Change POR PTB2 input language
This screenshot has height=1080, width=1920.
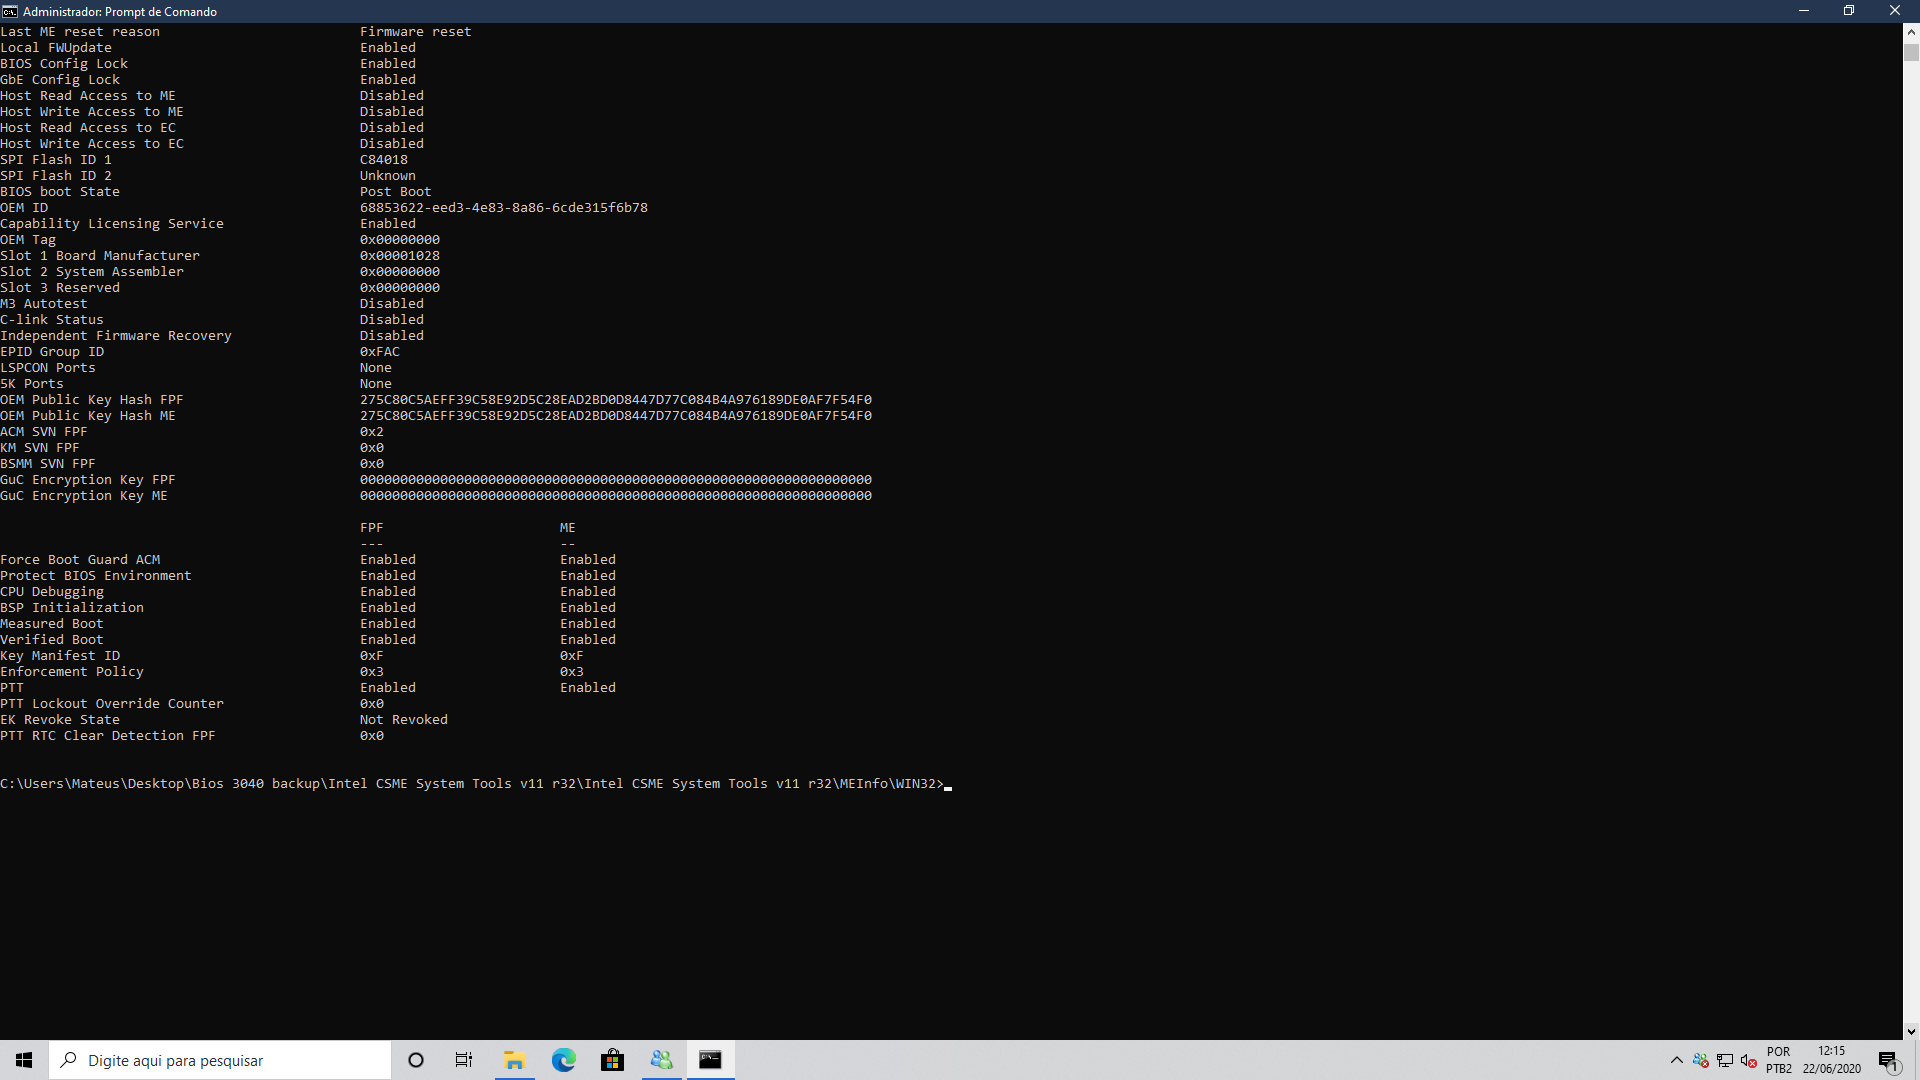pyautogui.click(x=1779, y=1060)
